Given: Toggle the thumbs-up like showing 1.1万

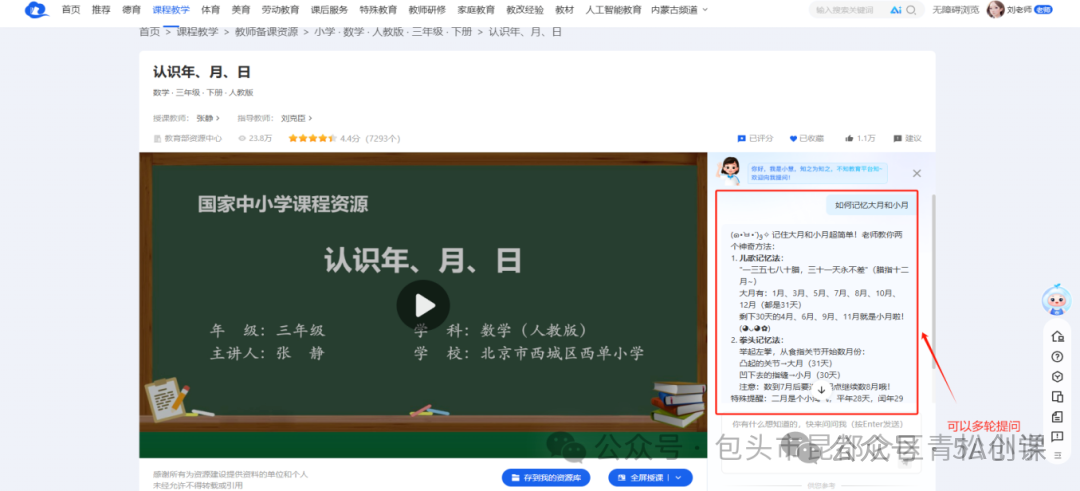Looking at the screenshot, I should coord(859,138).
